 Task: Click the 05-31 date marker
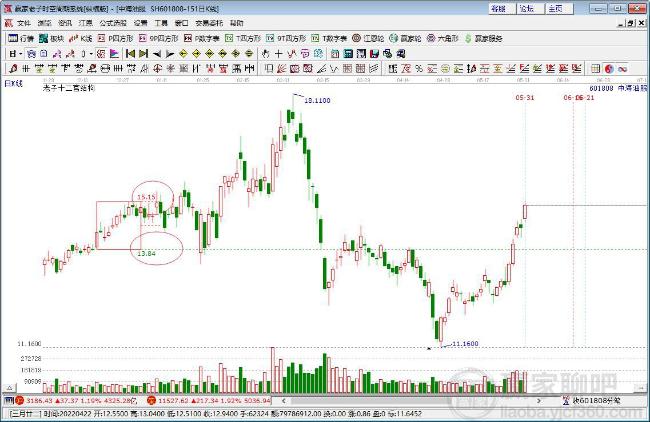tap(525, 97)
